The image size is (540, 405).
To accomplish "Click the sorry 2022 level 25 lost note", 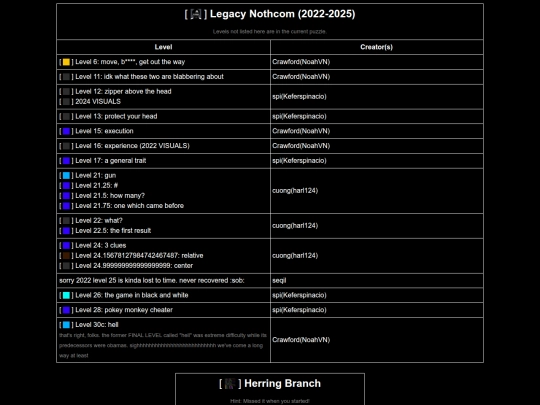I will 152,281.
